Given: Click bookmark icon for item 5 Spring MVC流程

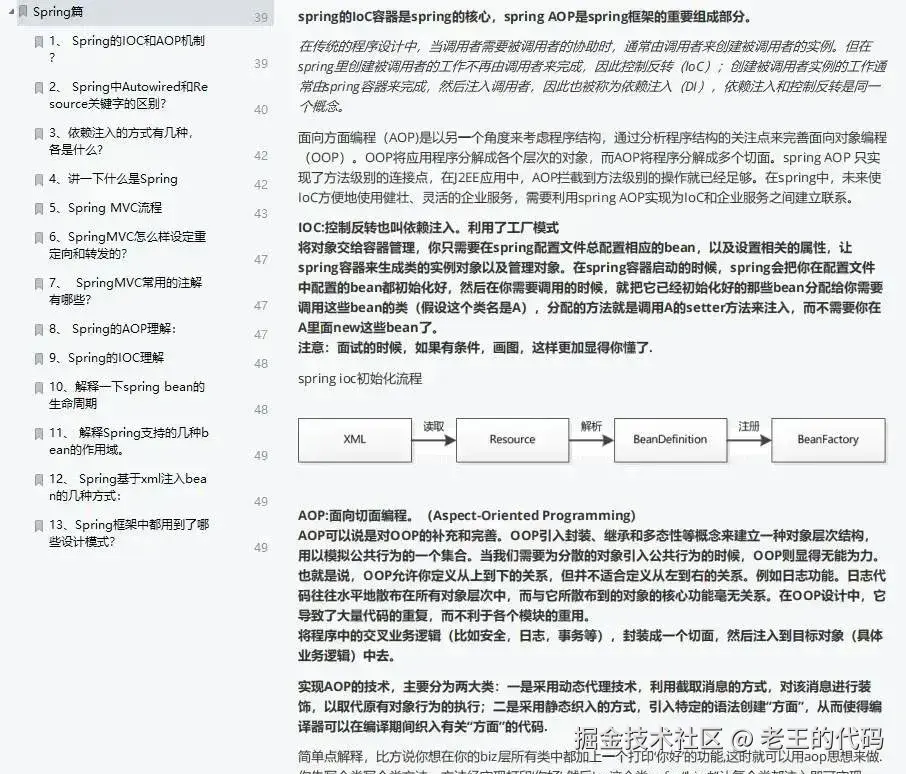Looking at the screenshot, I should pos(39,209).
